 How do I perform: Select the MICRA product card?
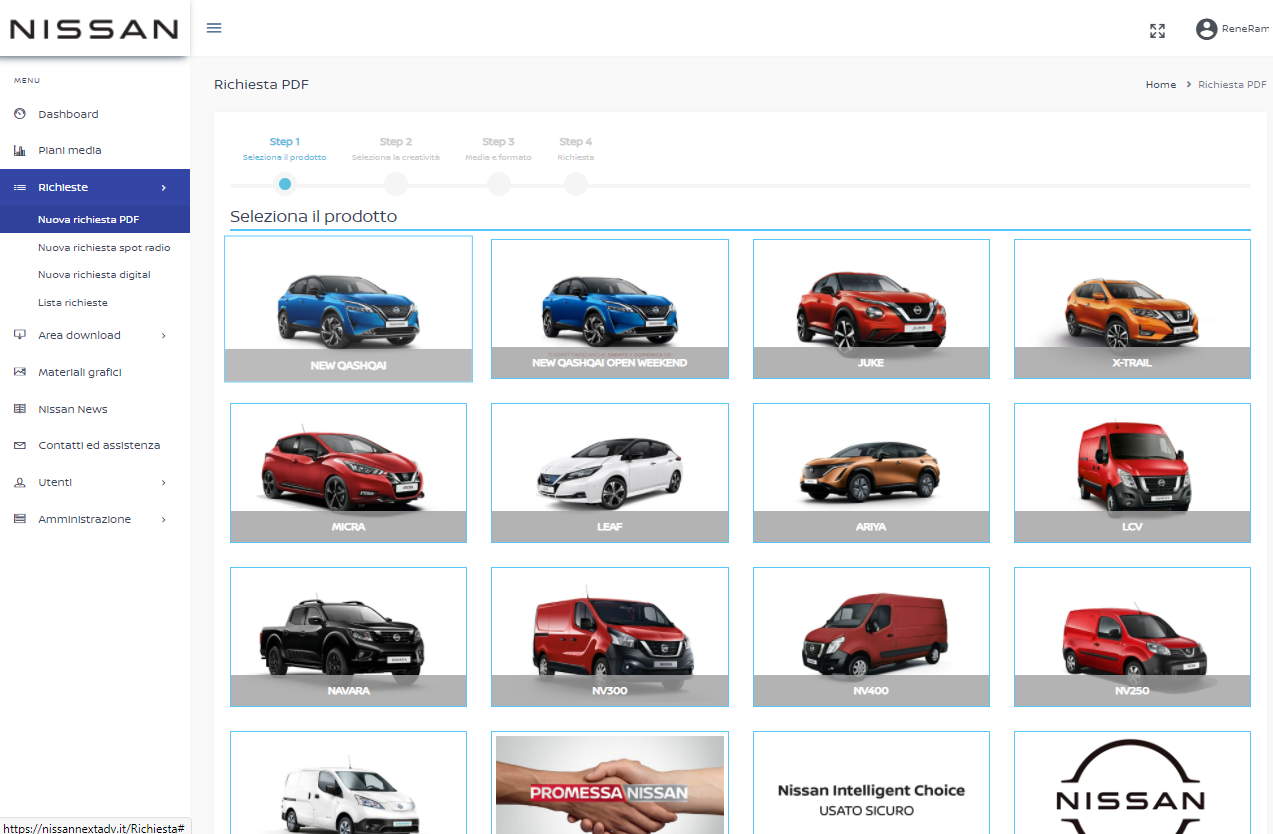(x=348, y=473)
